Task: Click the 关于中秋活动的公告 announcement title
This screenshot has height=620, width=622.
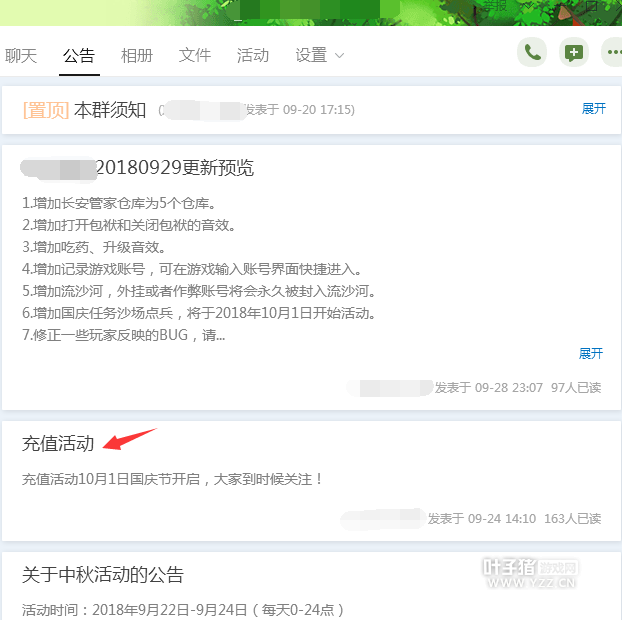Action: 103,574
